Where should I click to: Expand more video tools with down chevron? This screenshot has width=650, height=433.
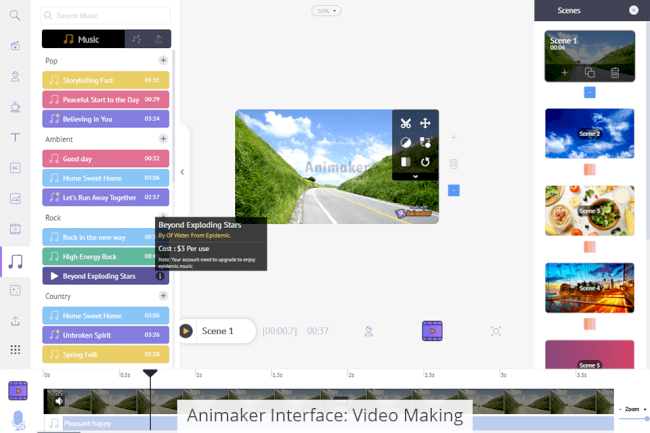tap(415, 177)
